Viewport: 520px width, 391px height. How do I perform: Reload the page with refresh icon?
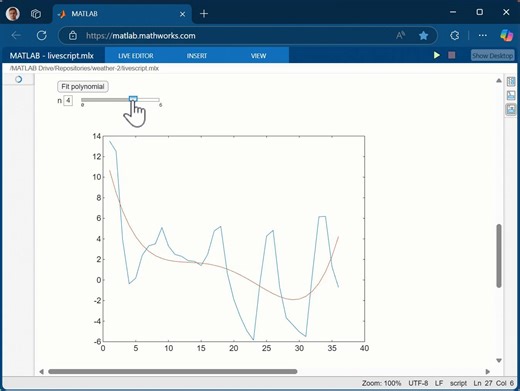42,35
